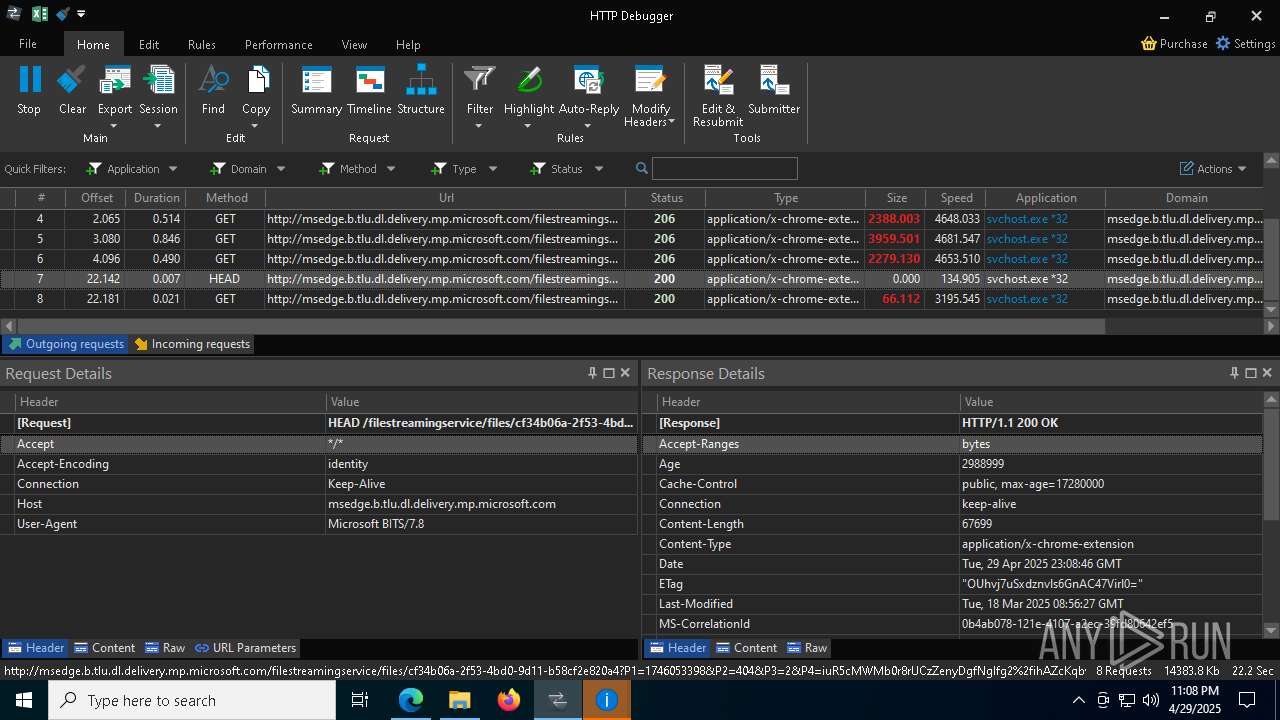Open the File menu

pyautogui.click(x=28, y=44)
